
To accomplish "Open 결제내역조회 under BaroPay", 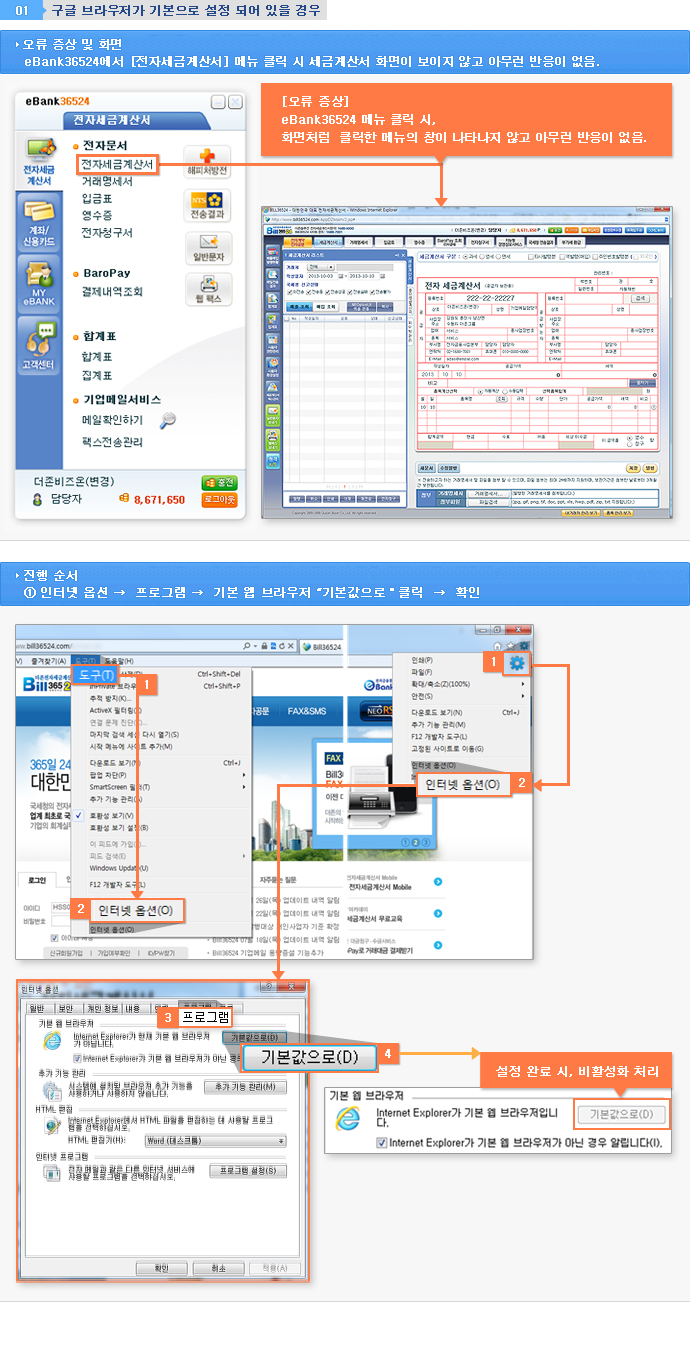I will coord(112,291).
